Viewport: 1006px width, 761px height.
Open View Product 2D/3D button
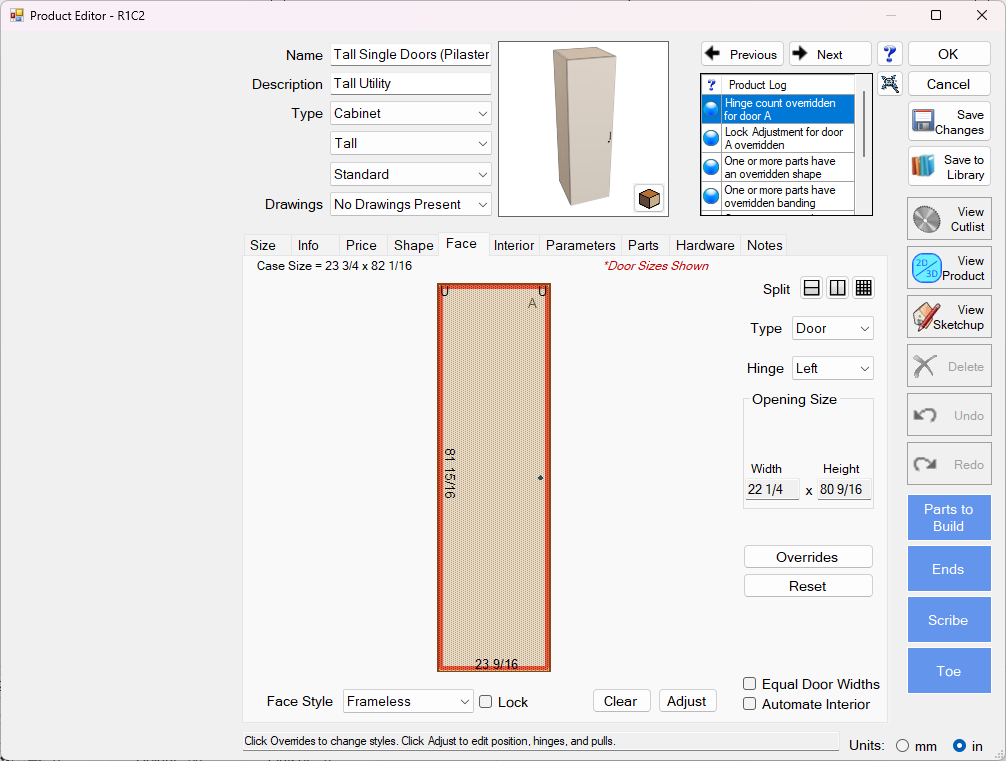coord(949,268)
